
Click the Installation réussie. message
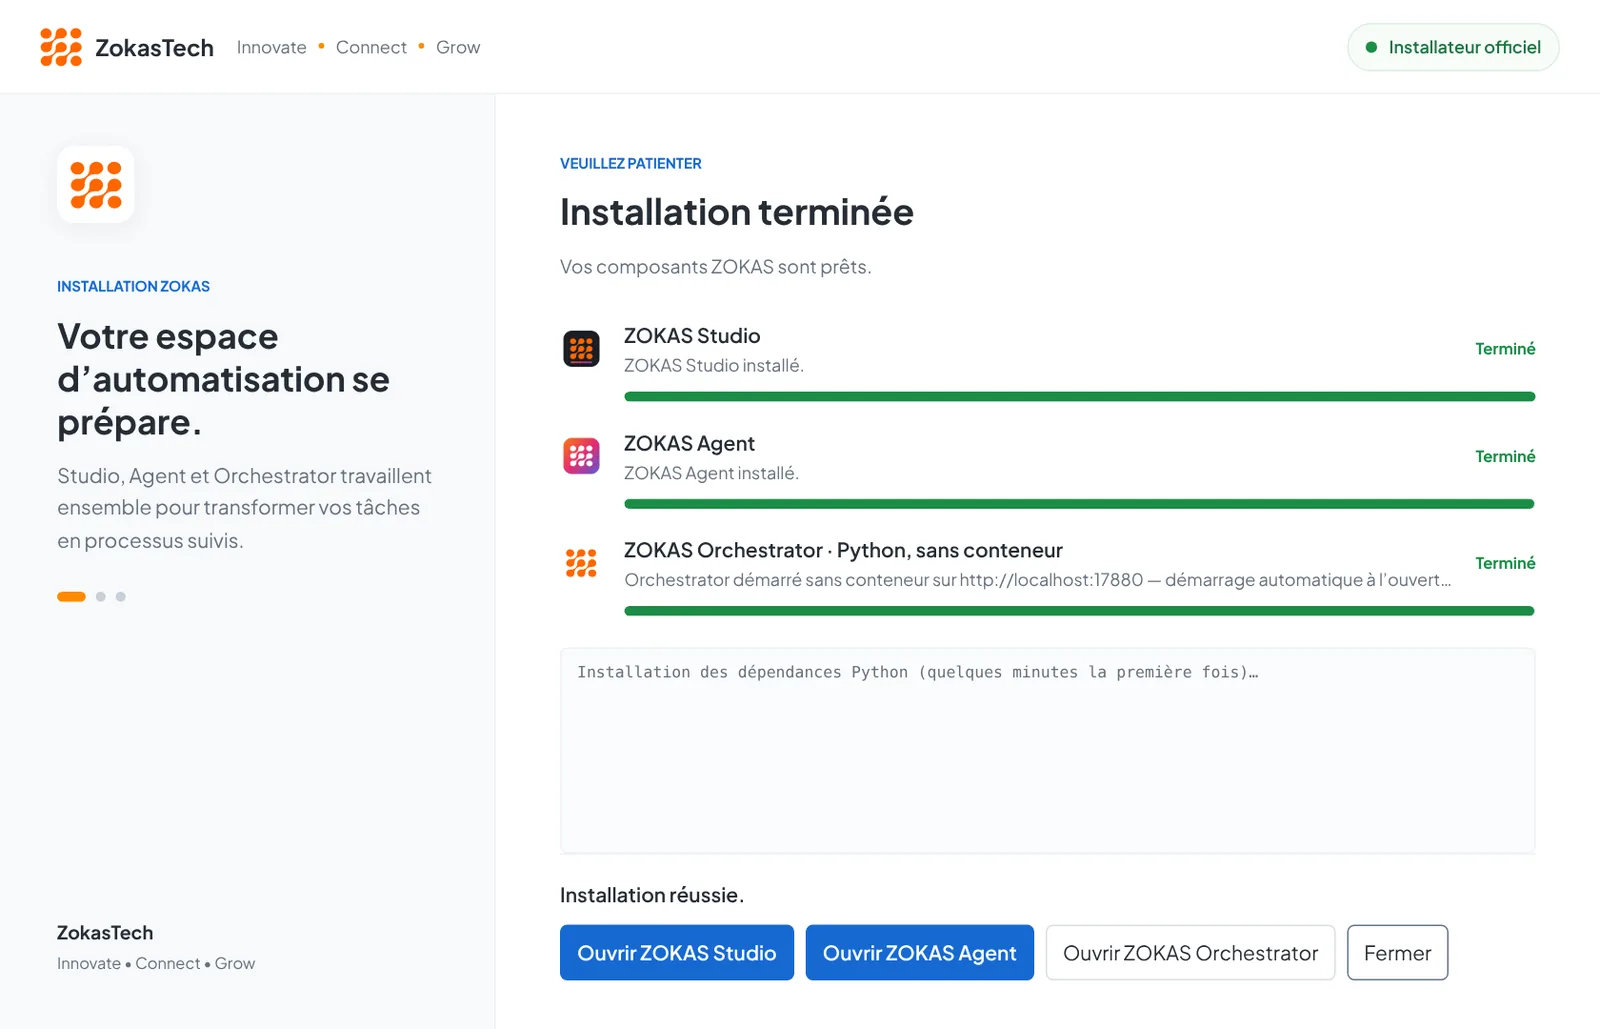[652, 895]
